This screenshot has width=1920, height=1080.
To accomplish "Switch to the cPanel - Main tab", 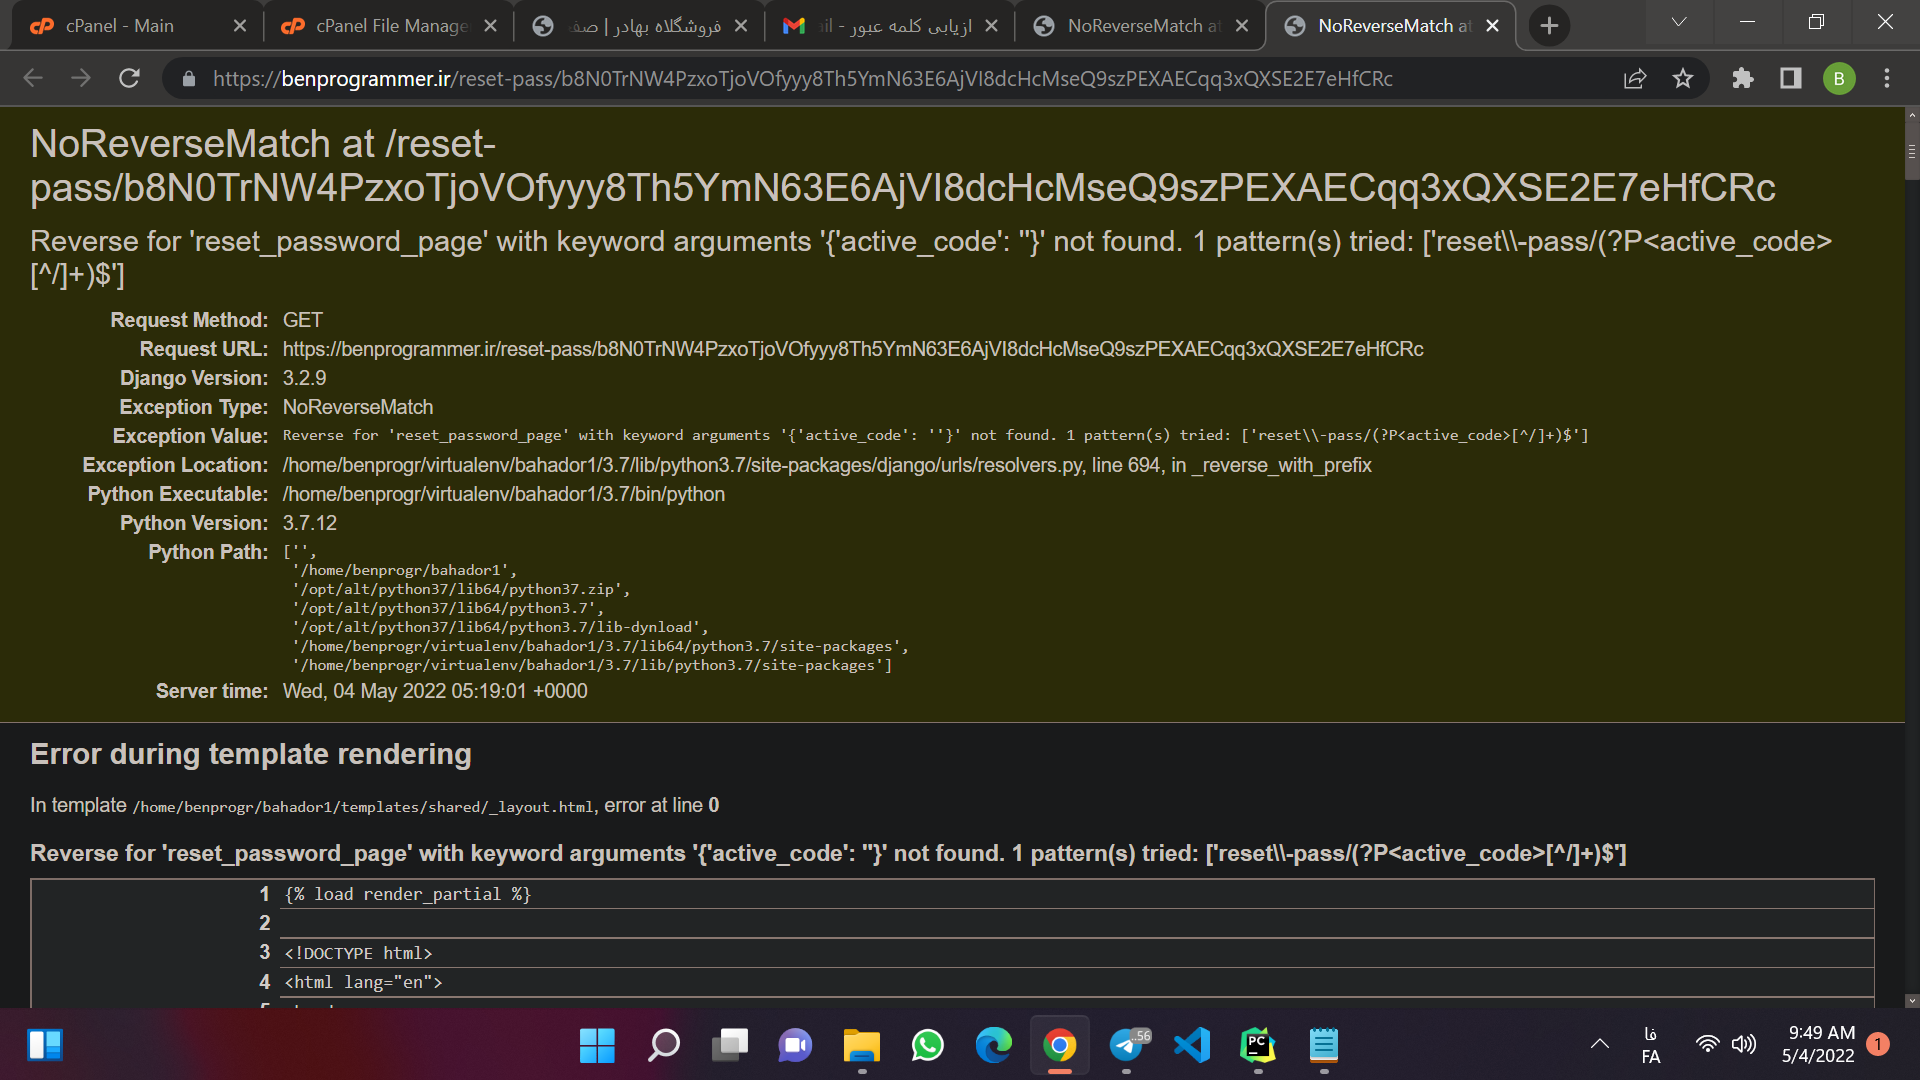I will [120, 26].
